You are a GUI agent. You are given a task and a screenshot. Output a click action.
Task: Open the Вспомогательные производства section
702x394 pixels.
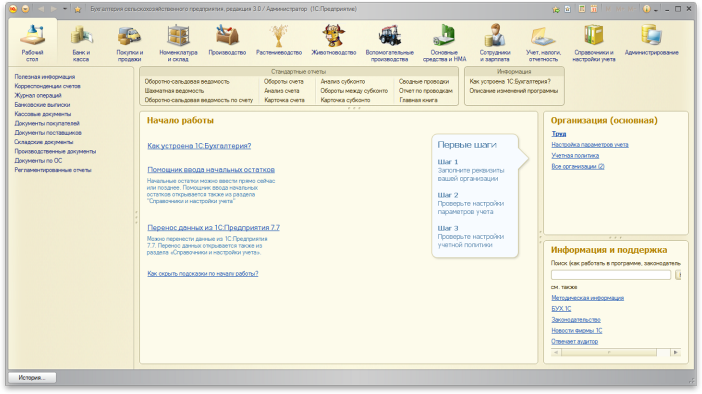[390, 43]
